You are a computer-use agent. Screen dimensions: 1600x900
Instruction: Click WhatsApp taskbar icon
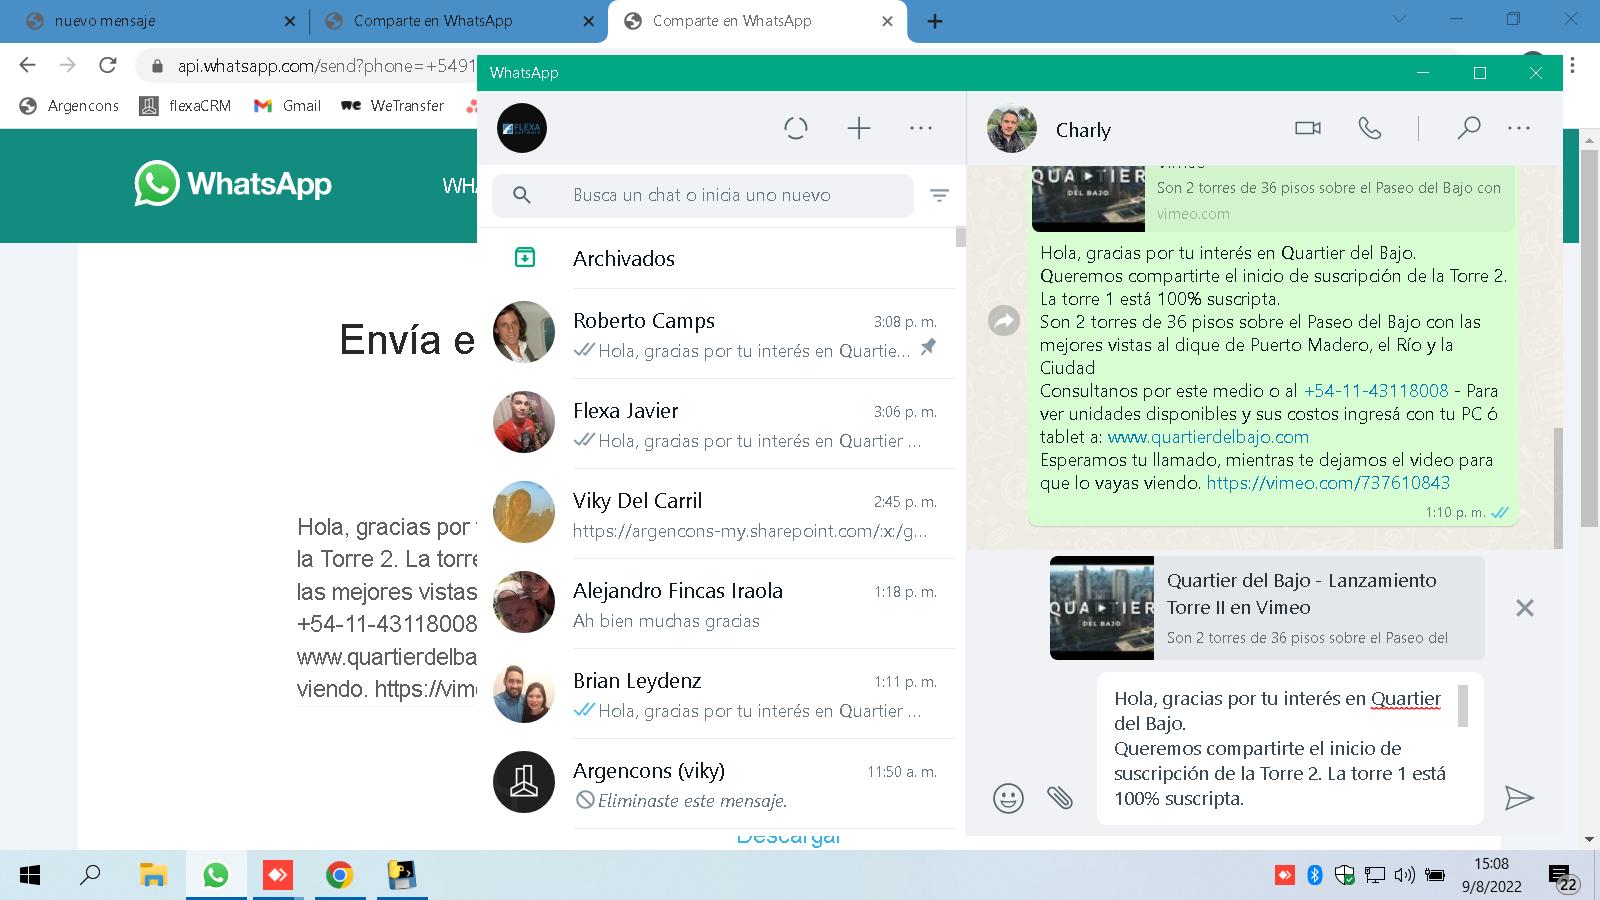[215, 875]
